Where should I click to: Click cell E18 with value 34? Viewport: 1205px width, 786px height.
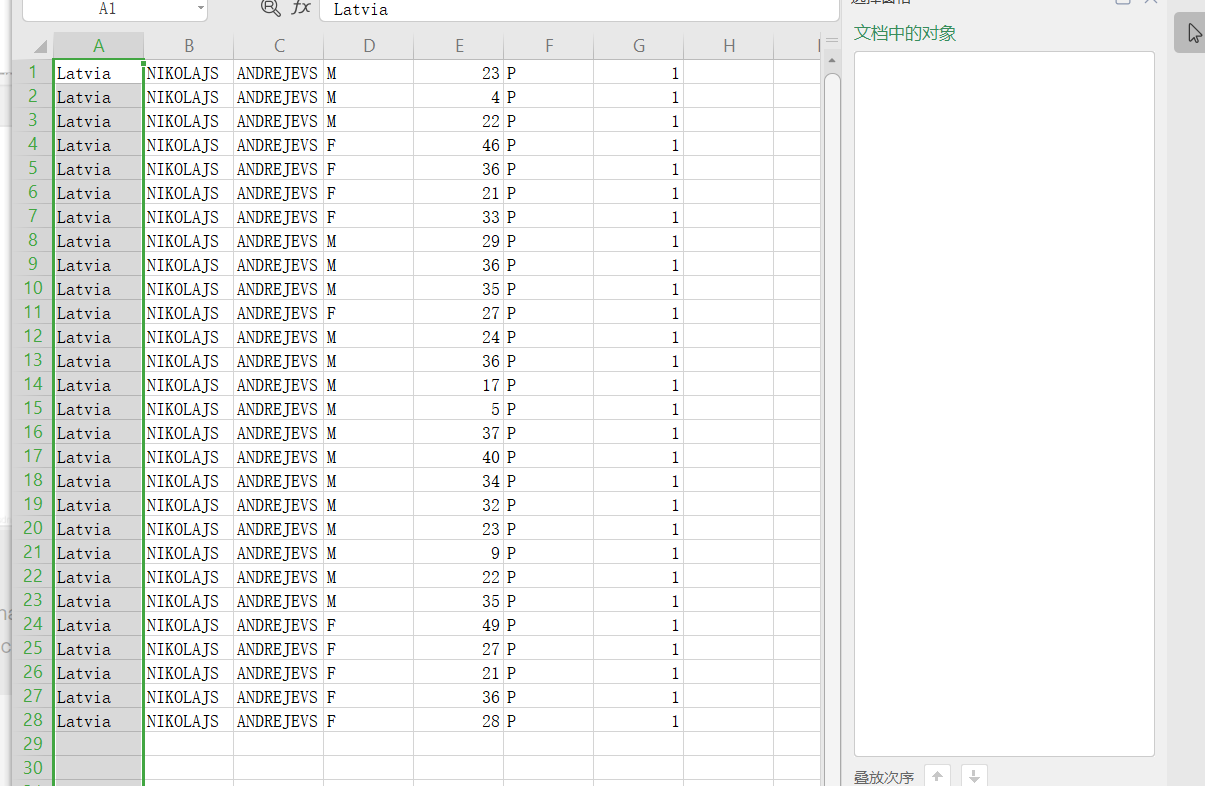(x=459, y=481)
